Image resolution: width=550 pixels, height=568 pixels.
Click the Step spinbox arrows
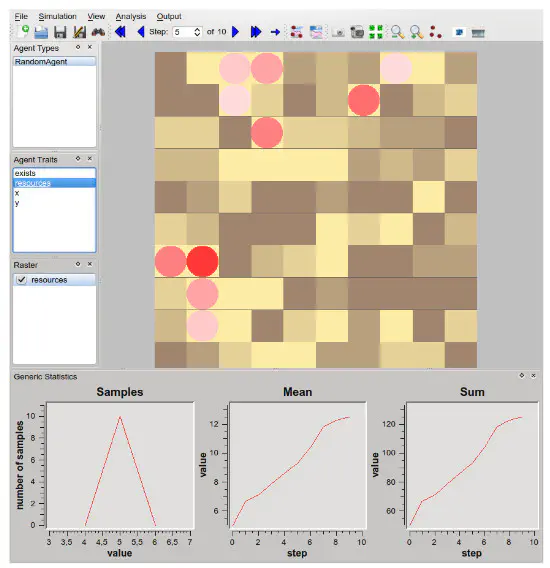[197, 32]
